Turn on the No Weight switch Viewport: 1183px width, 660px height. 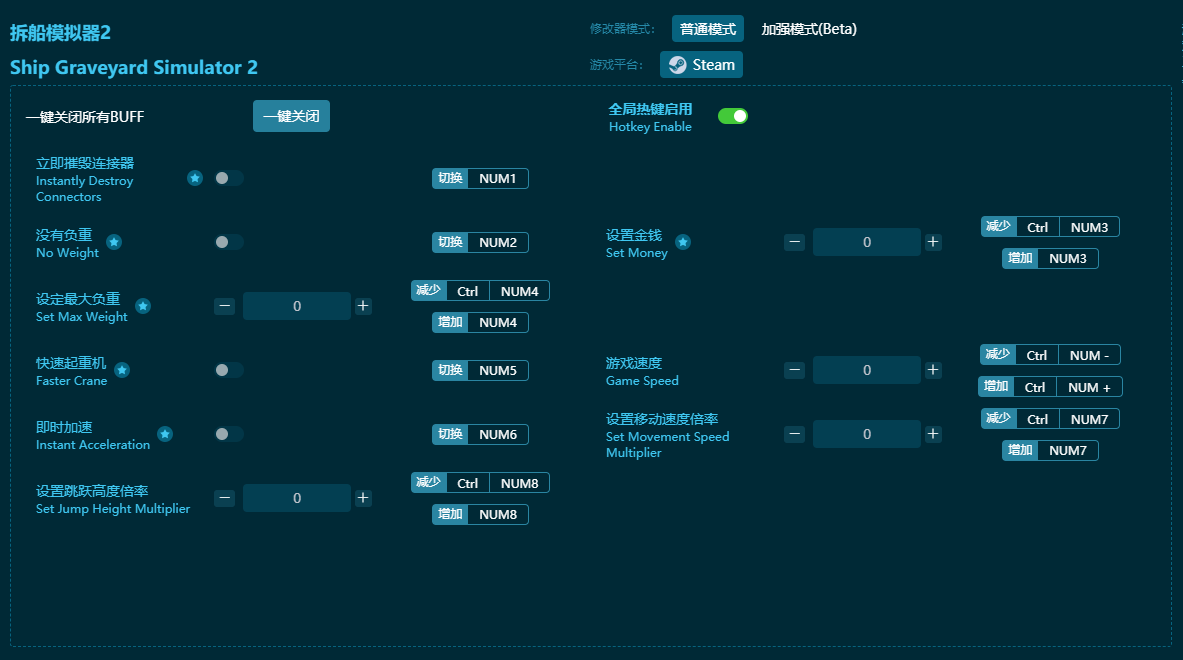click(x=228, y=241)
